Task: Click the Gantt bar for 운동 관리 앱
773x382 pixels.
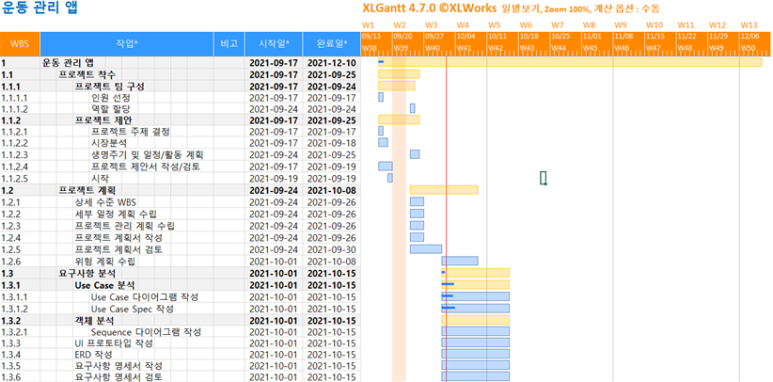Action: coord(570,63)
